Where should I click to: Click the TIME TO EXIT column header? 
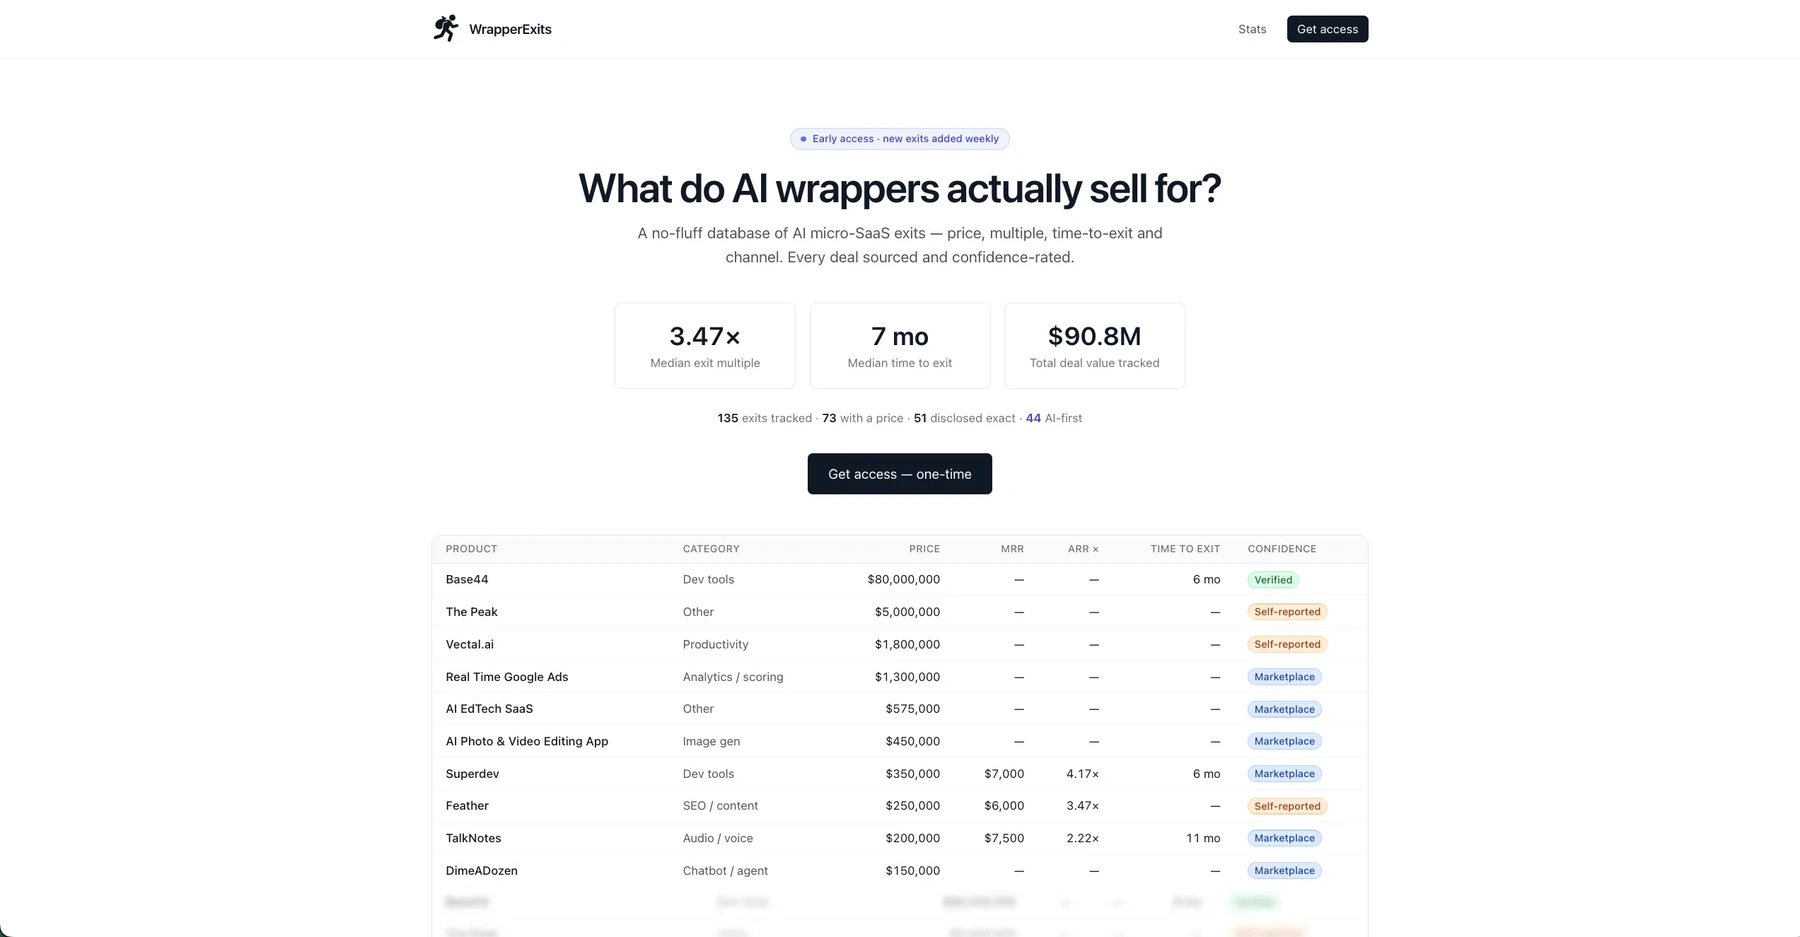tap(1185, 549)
